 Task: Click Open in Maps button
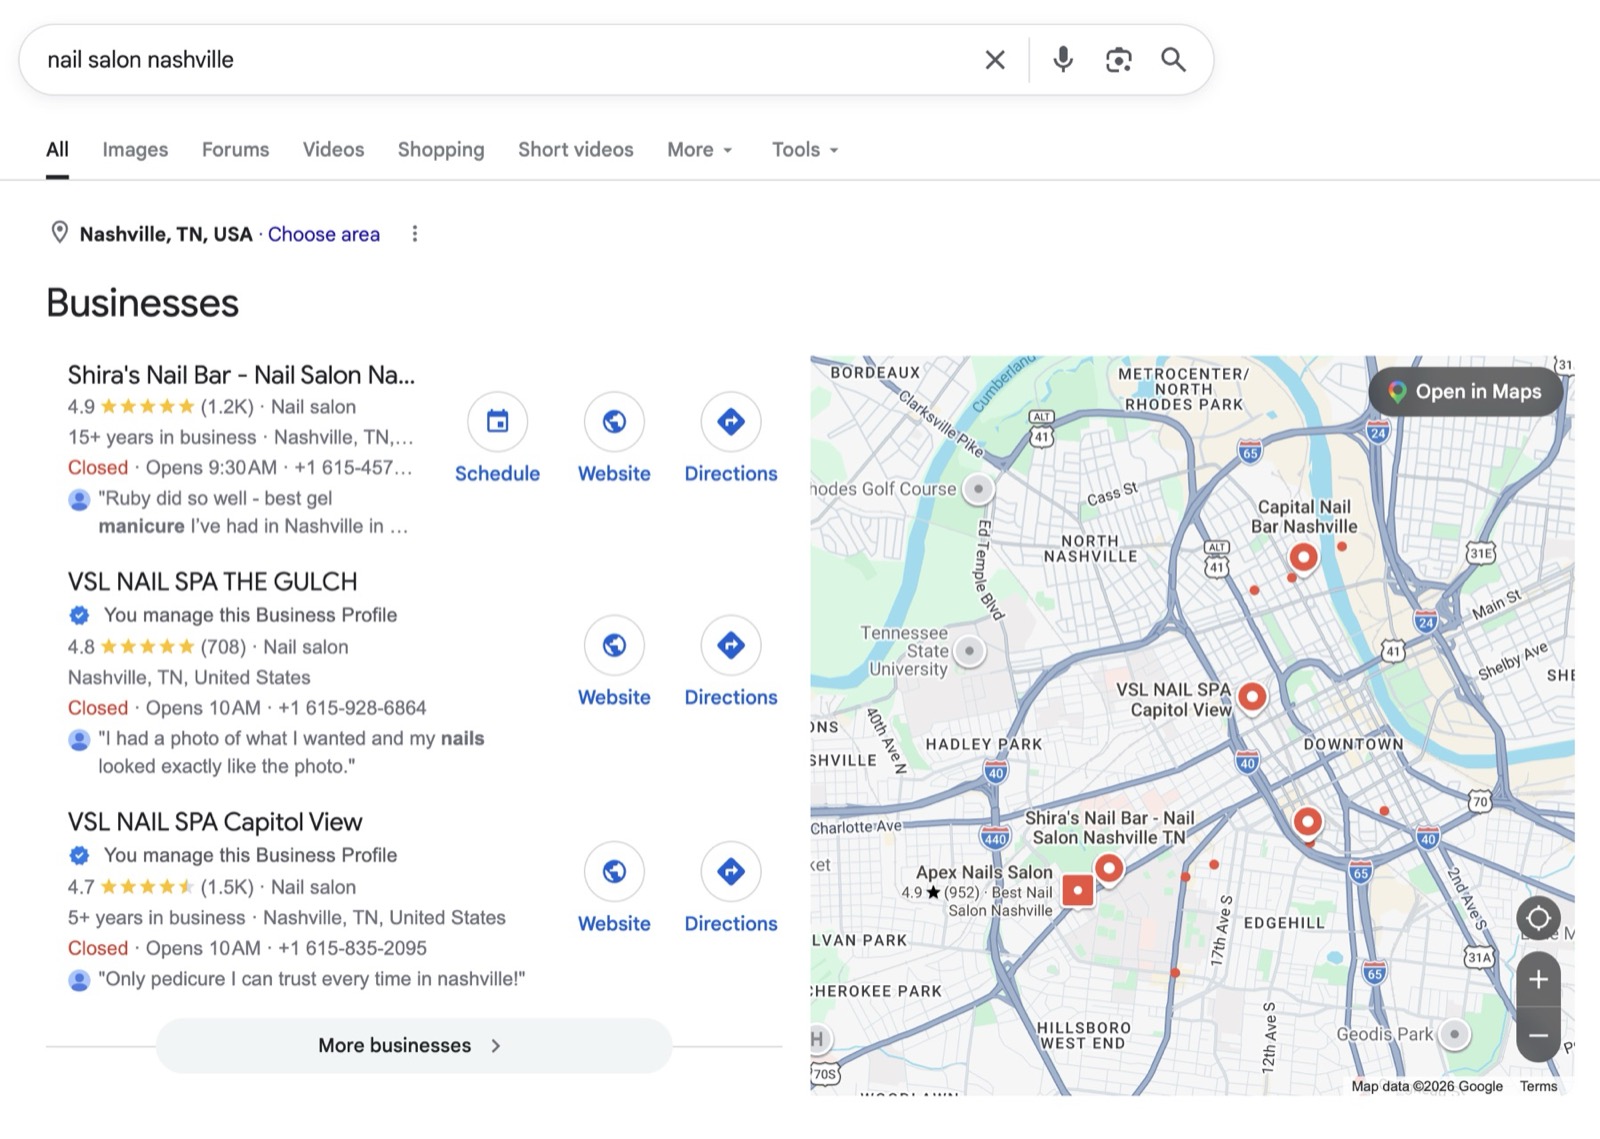pyautogui.click(x=1466, y=392)
